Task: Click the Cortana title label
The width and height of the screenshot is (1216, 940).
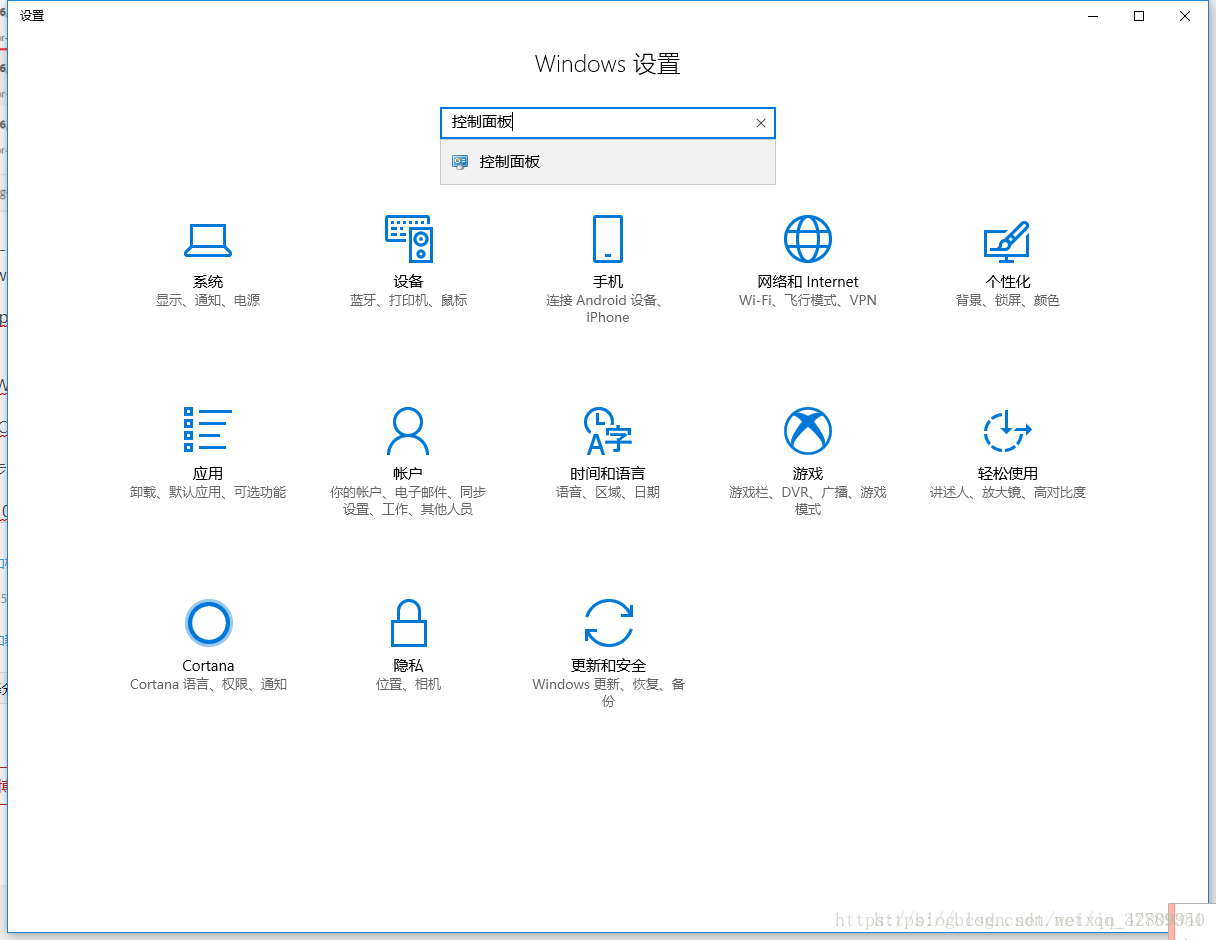Action: click(x=208, y=666)
